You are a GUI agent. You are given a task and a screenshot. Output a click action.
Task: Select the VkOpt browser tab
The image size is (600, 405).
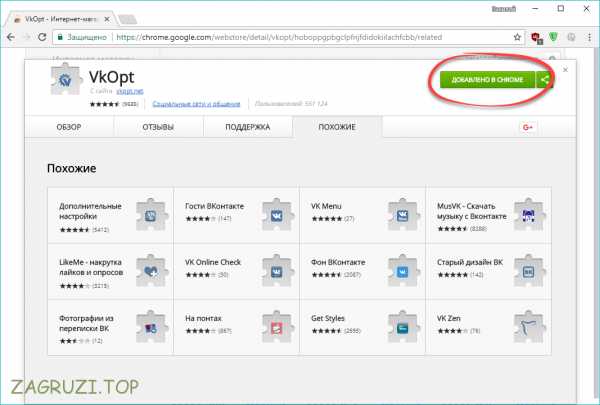click(x=60, y=19)
